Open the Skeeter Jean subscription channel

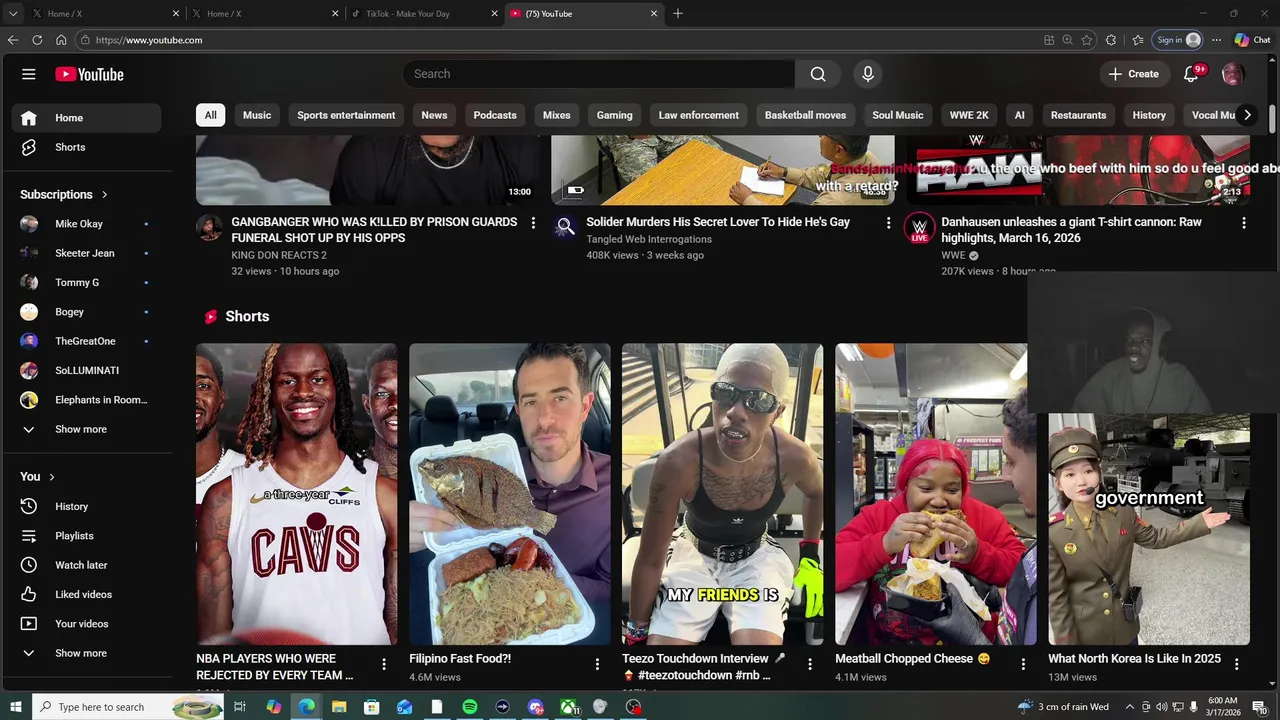(86, 253)
